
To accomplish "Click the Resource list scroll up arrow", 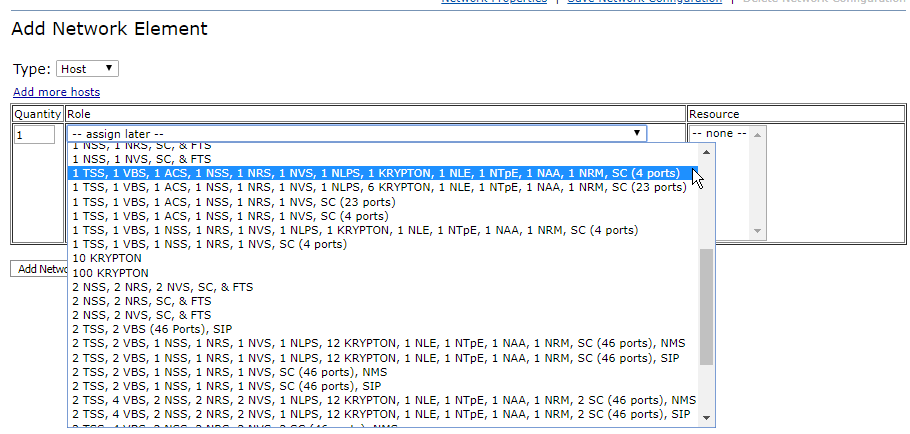I will pos(757,134).
